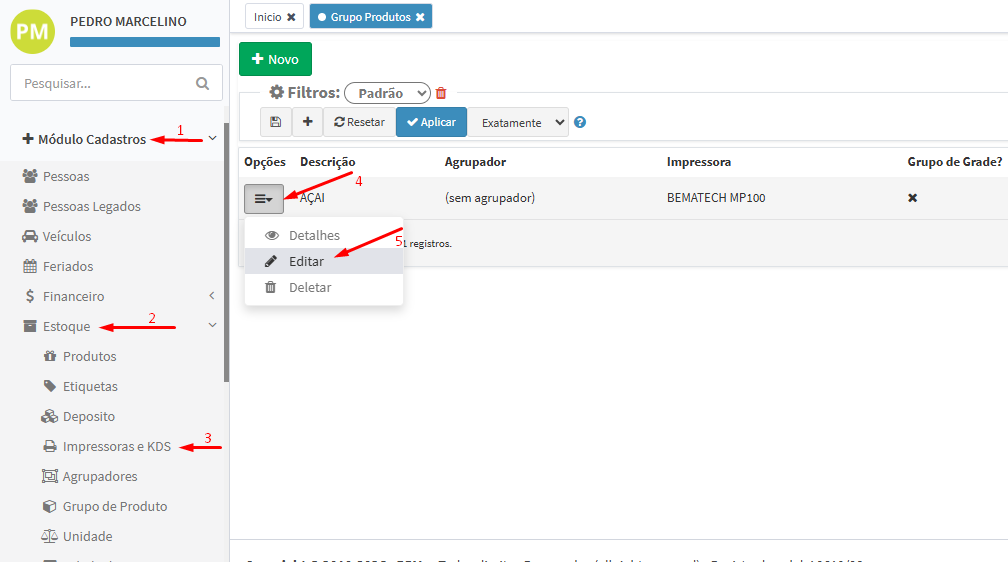
Task: Click the green Novo button
Action: [275, 59]
